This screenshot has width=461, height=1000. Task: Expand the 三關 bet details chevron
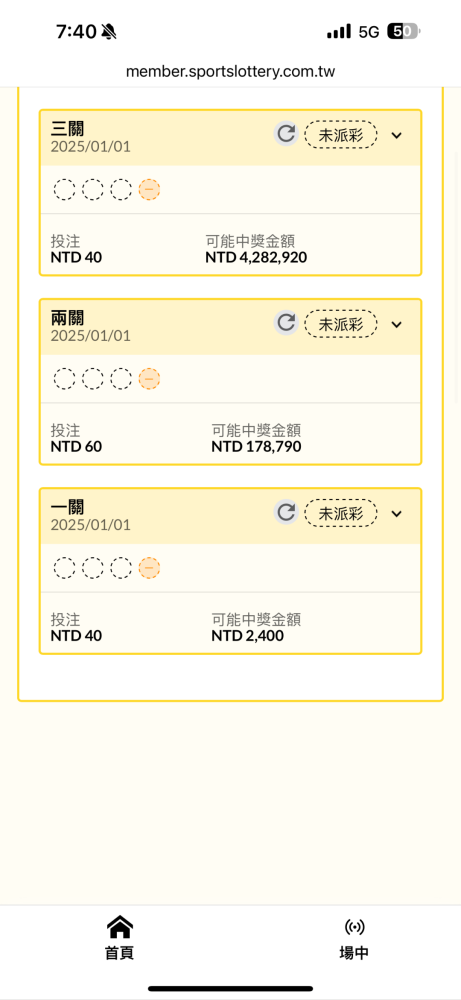397,135
